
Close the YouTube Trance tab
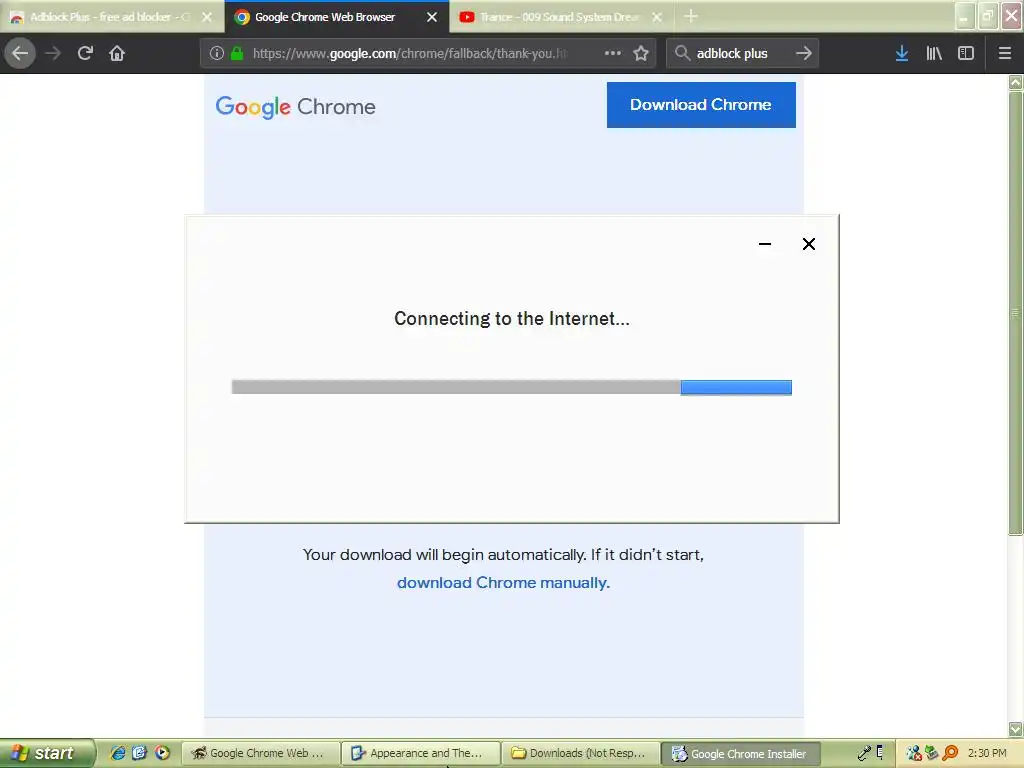coord(657,18)
